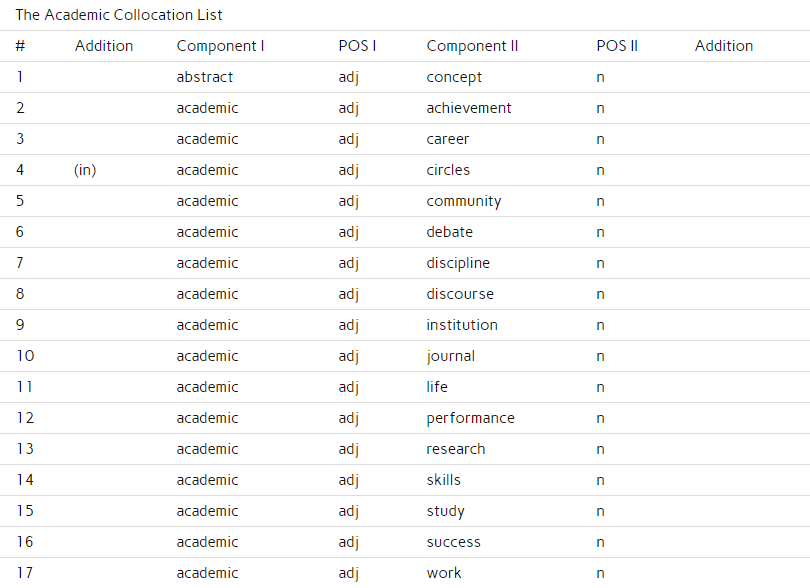Click the POS II column header
Screen dimensions: 810x588
tap(617, 46)
